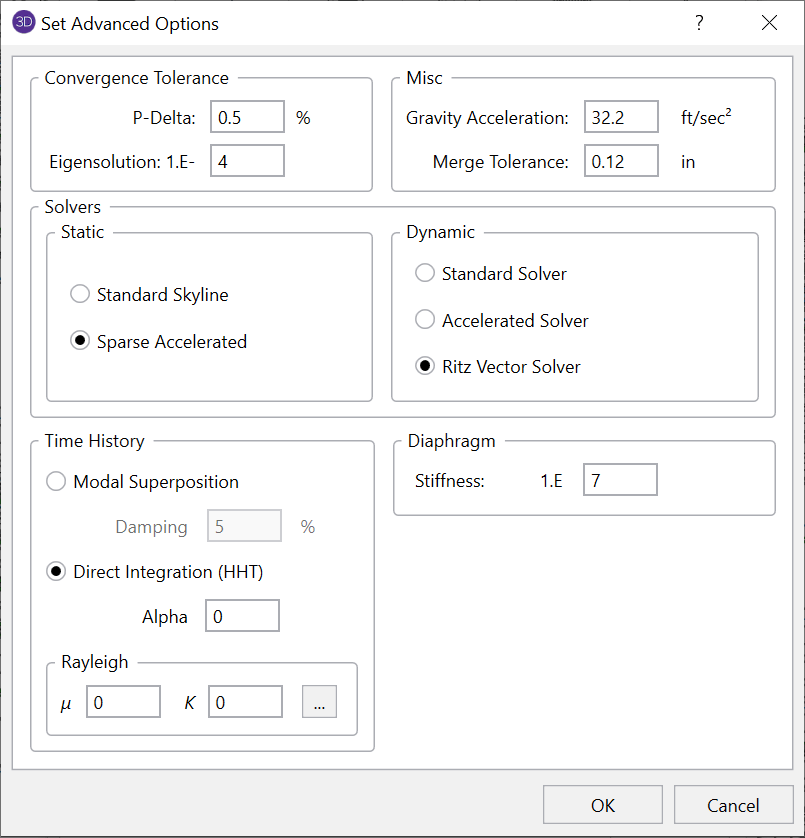This screenshot has height=838, width=805.
Task: Click the Rayleigh K input field
Action: (245, 702)
